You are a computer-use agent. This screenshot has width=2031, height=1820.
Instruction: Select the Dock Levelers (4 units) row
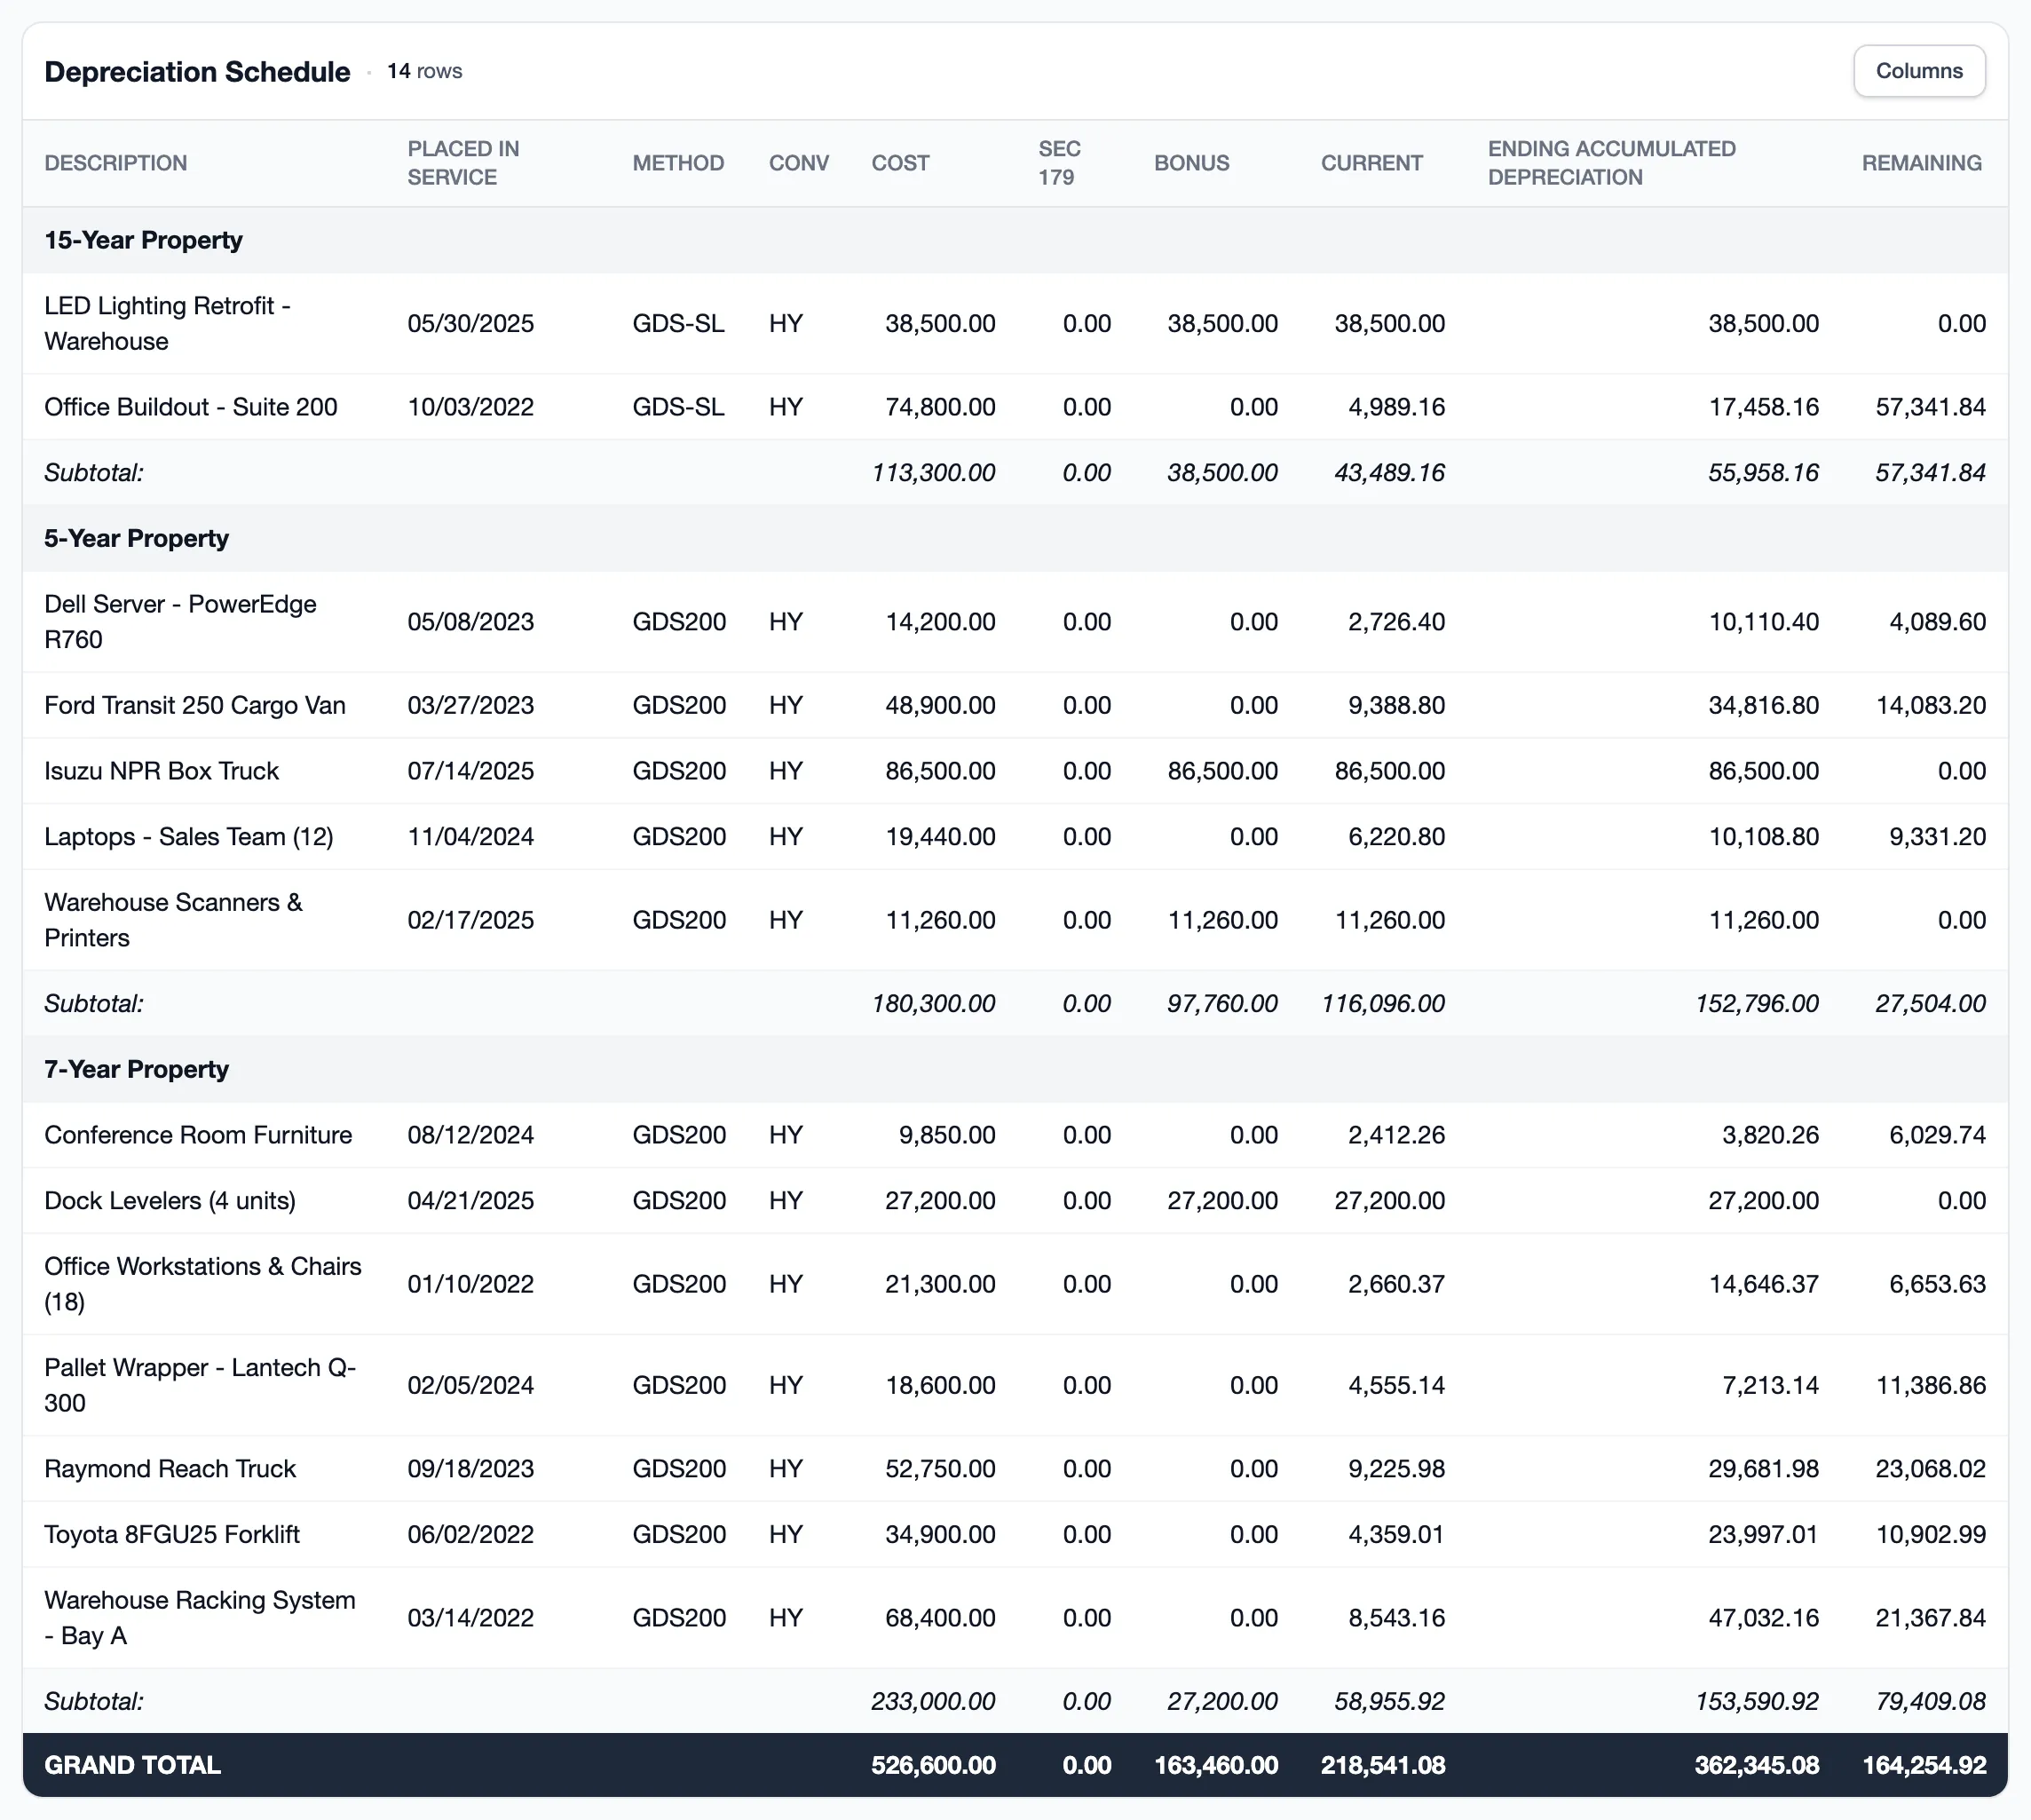pyautogui.click(x=1015, y=1200)
